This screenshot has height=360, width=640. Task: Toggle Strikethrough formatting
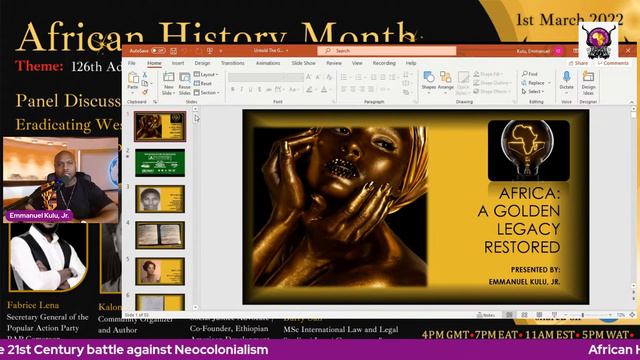[269, 89]
